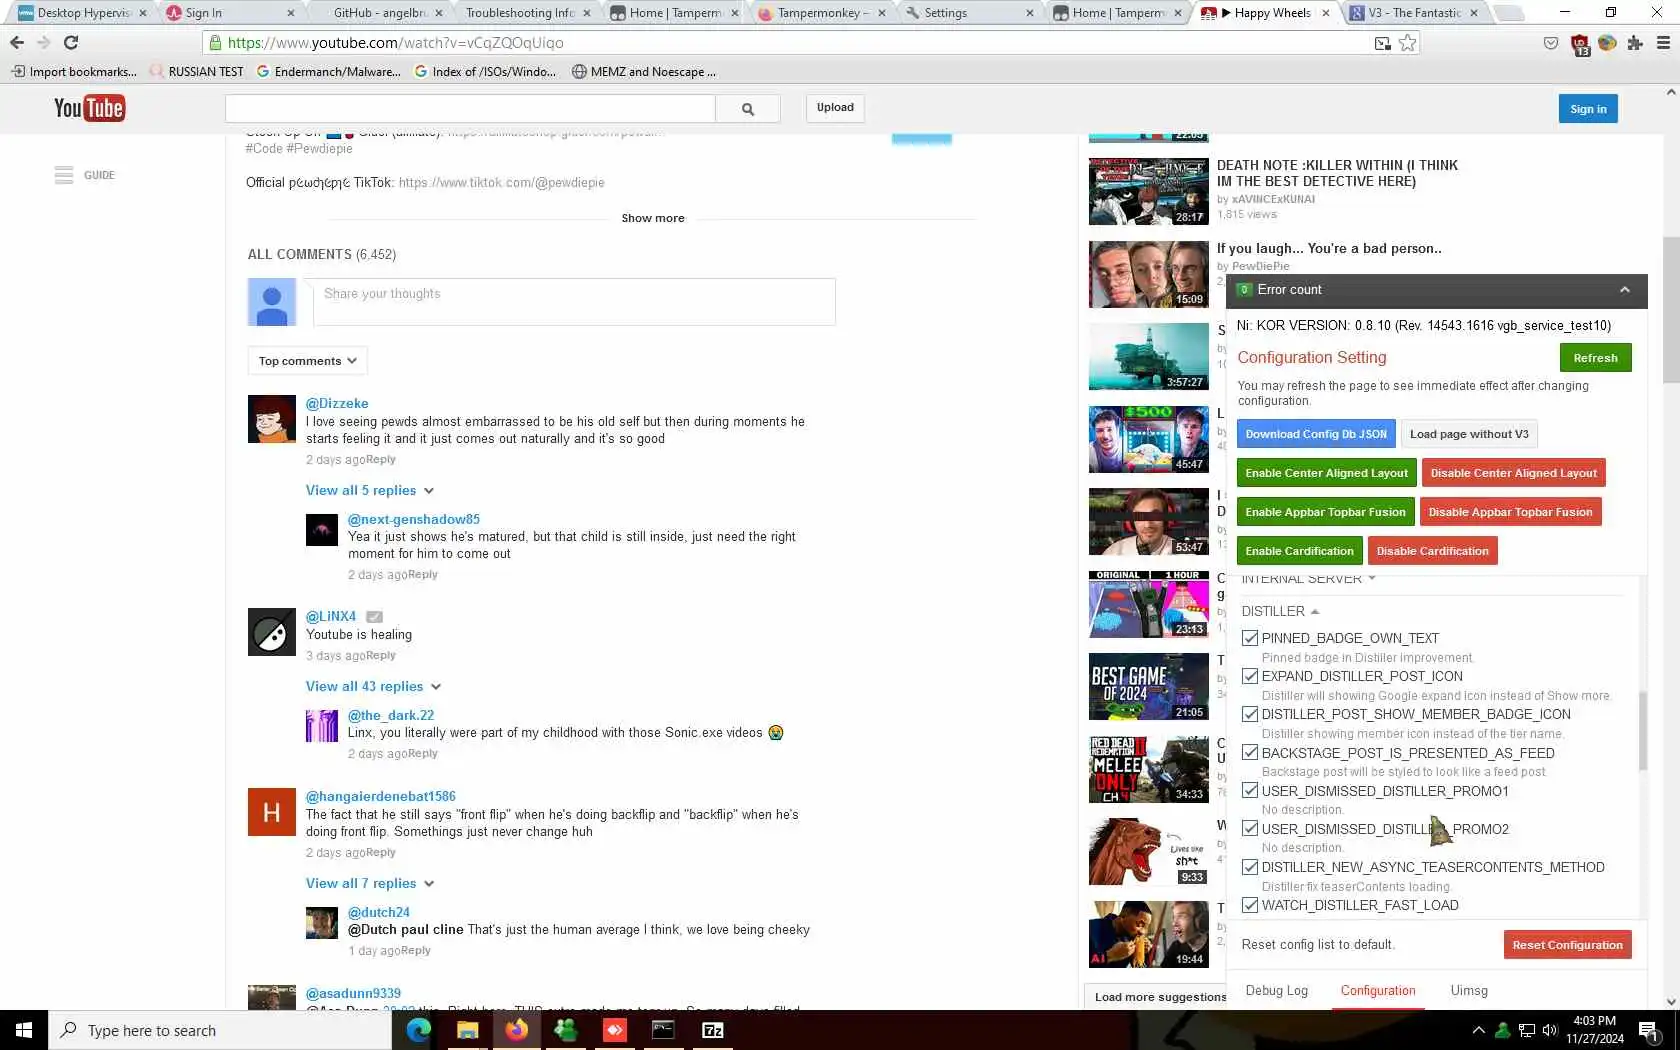
Task: Click the @Dizzeke commenter avatar
Action: (x=272, y=419)
